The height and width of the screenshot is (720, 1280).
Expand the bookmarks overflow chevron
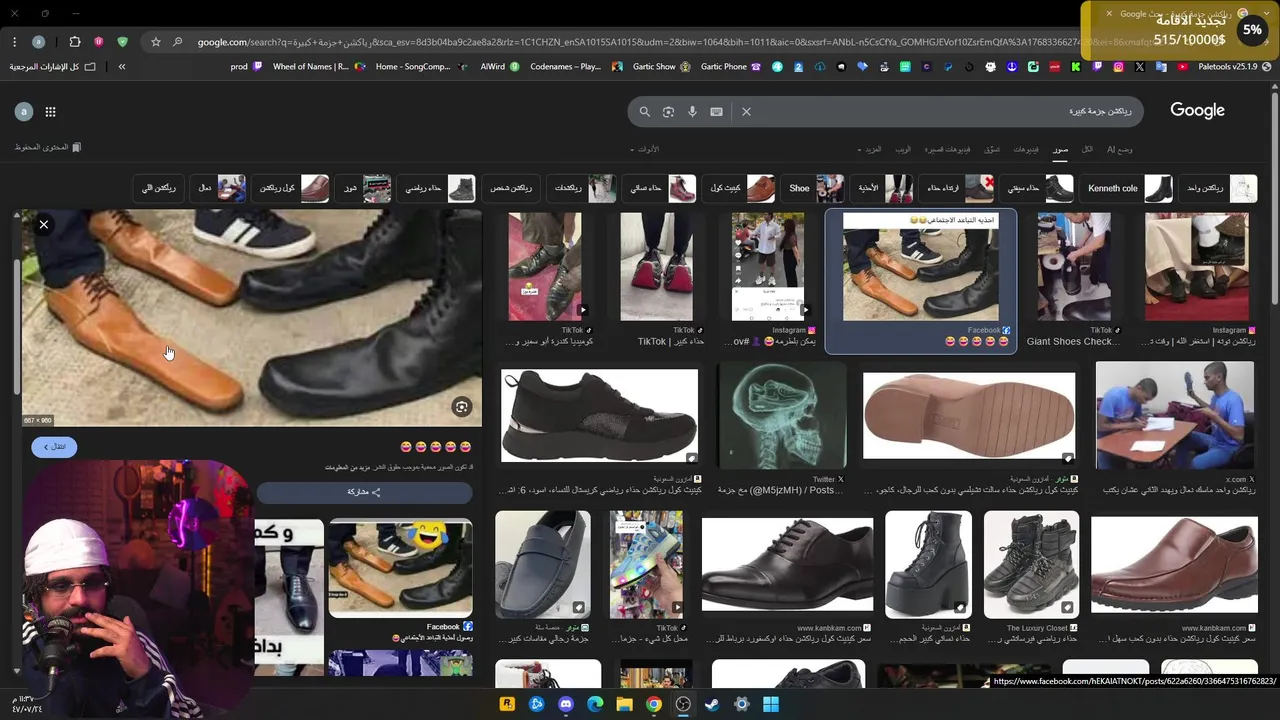122,67
